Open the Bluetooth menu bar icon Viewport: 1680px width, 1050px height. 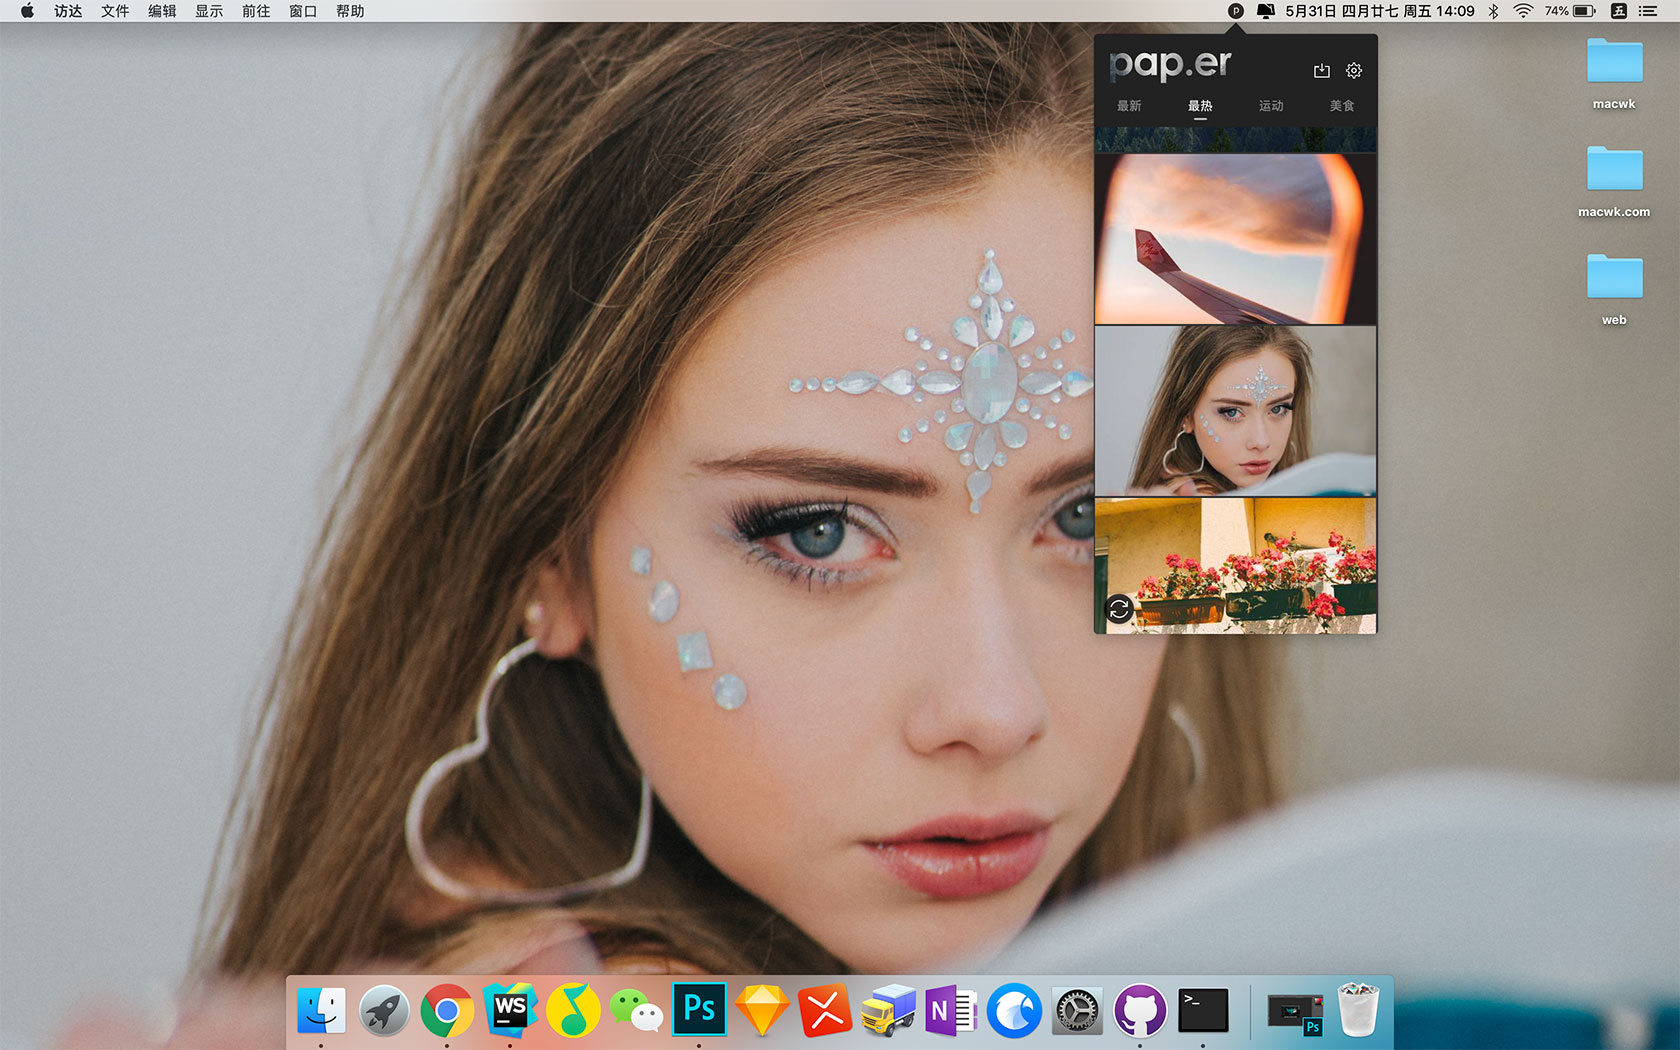[1493, 11]
